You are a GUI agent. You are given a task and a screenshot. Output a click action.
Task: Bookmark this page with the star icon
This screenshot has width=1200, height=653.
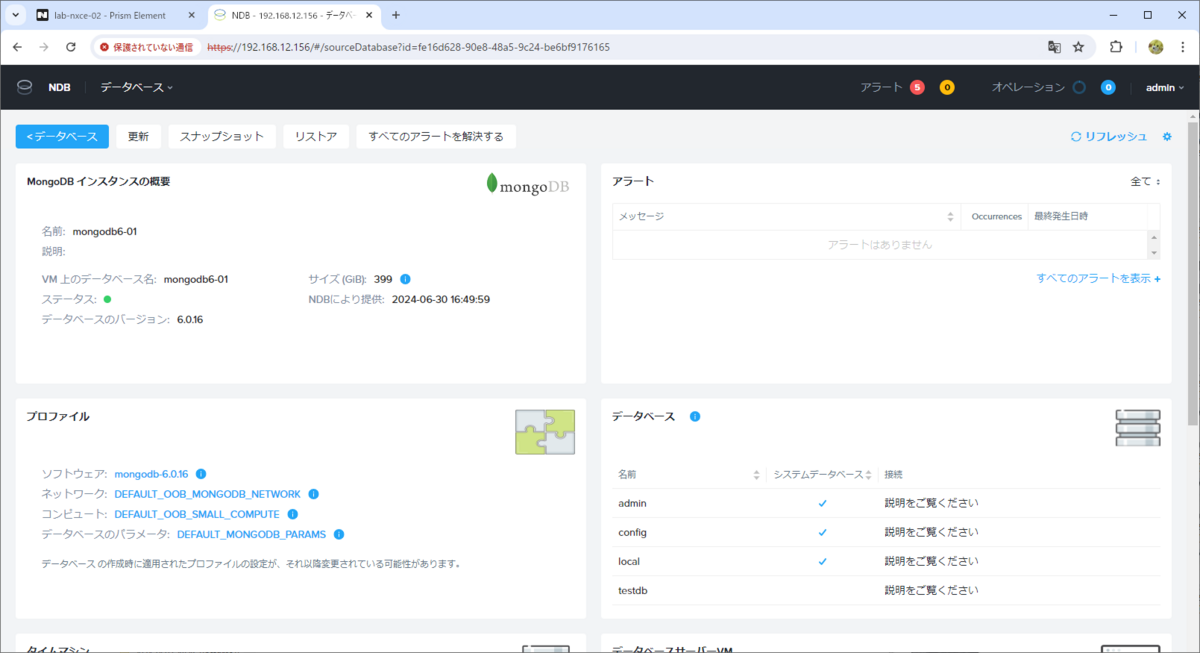point(1078,47)
